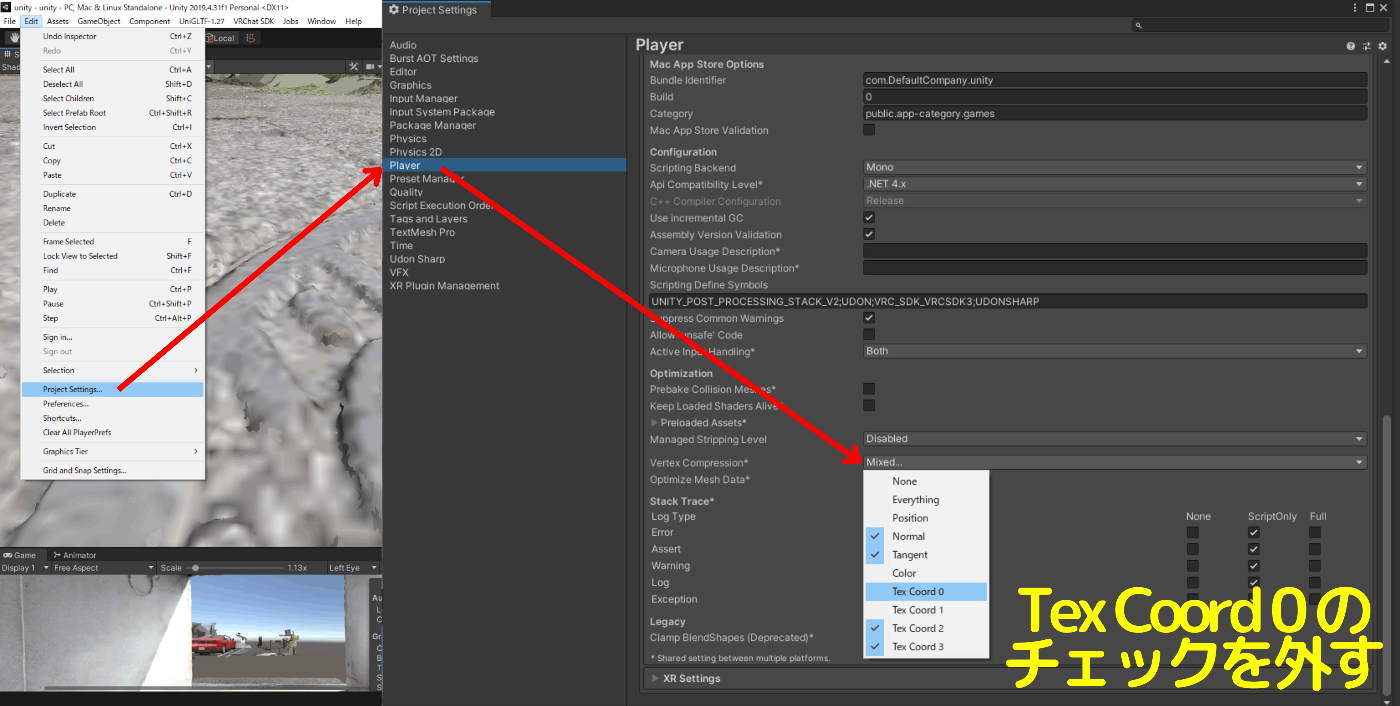
Task: Select Input Manager category
Action: (x=424, y=98)
